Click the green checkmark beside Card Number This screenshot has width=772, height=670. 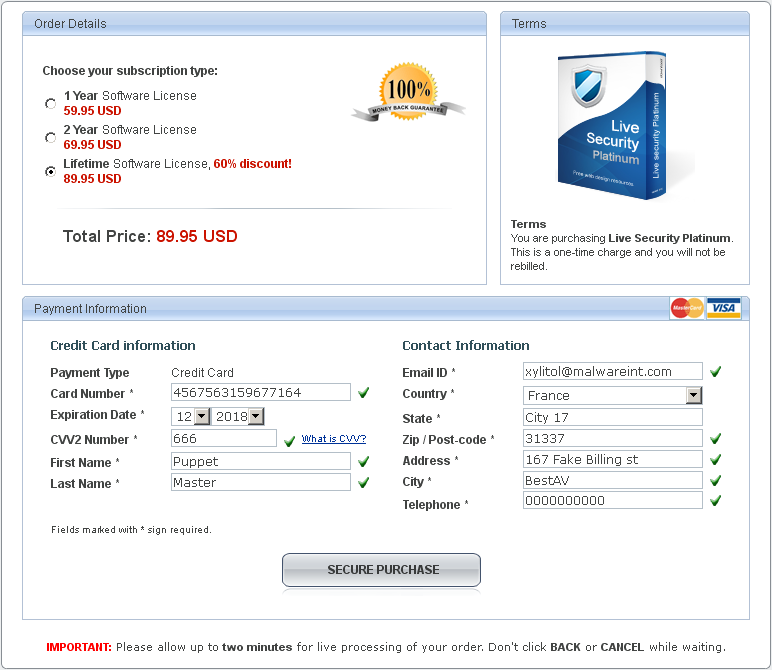click(x=364, y=392)
